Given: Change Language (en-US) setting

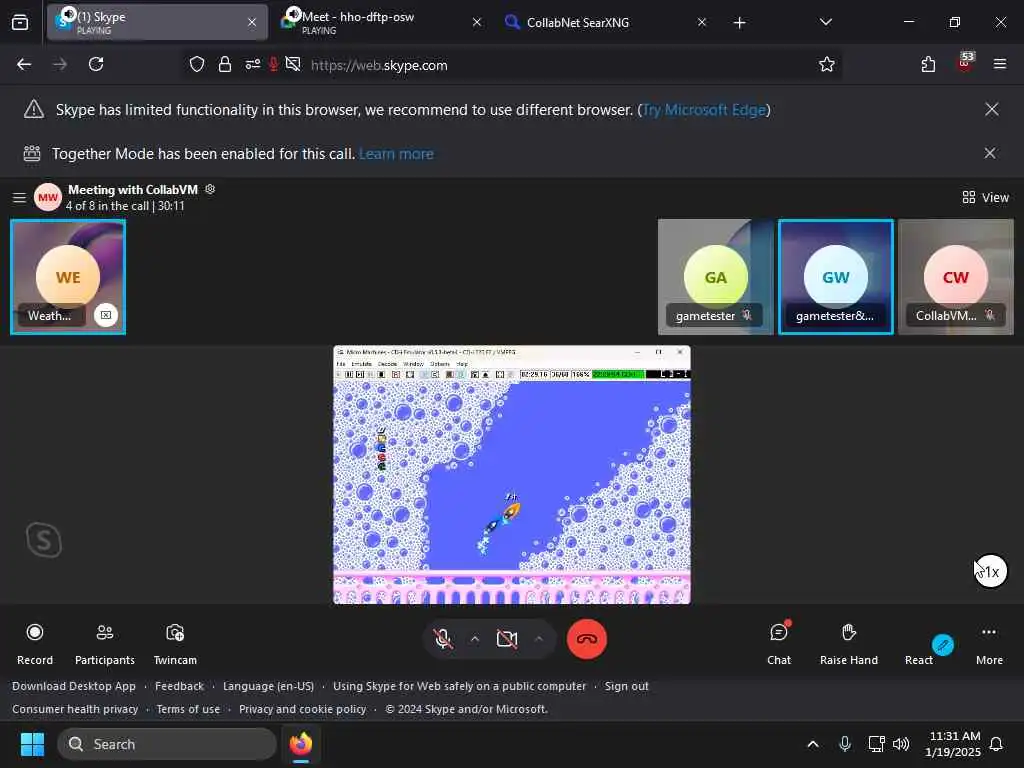Looking at the screenshot, I should pos(268,686).
